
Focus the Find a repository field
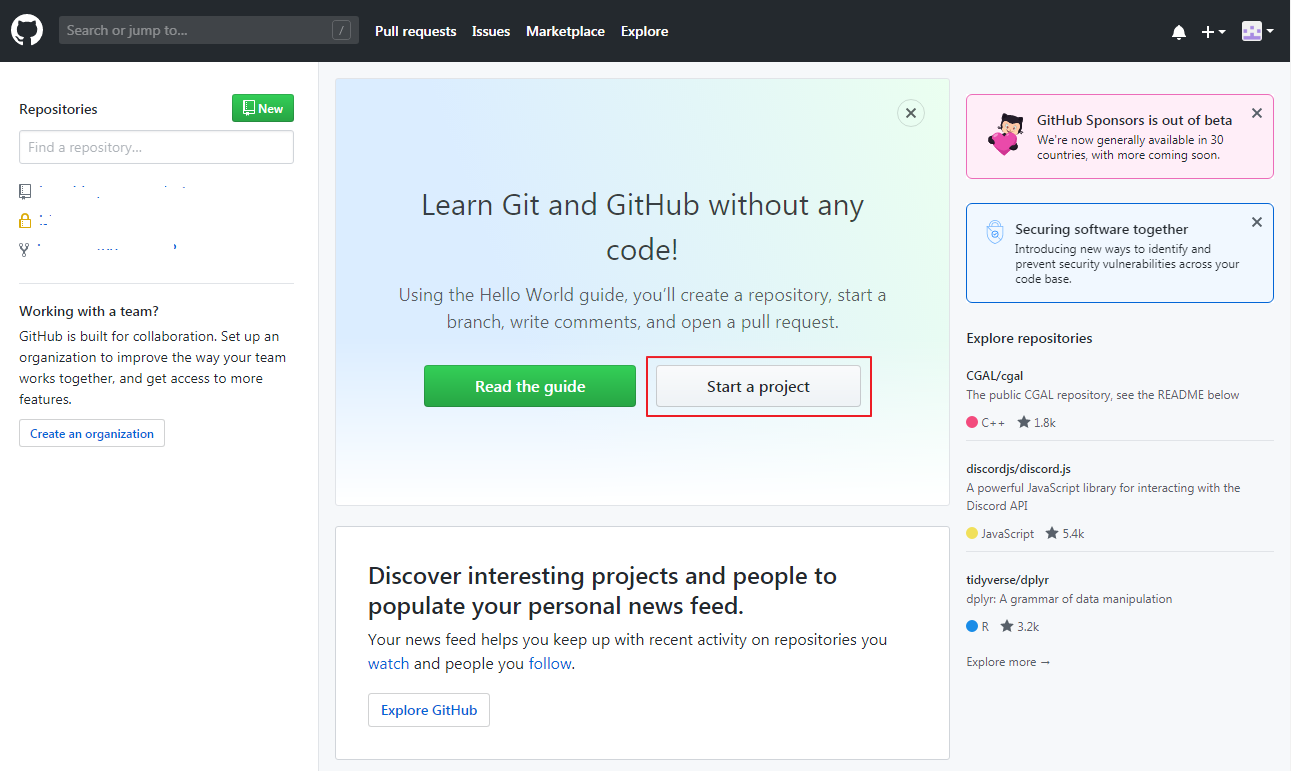tap(156, 147)
